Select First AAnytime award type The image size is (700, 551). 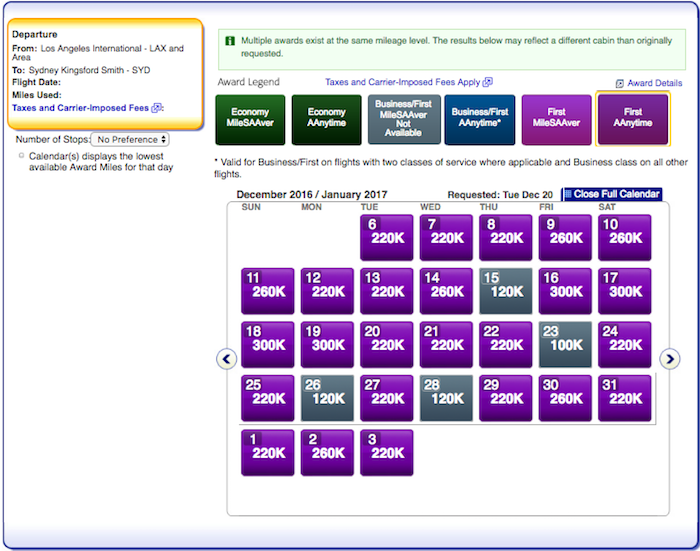click(x=633, y=120)
